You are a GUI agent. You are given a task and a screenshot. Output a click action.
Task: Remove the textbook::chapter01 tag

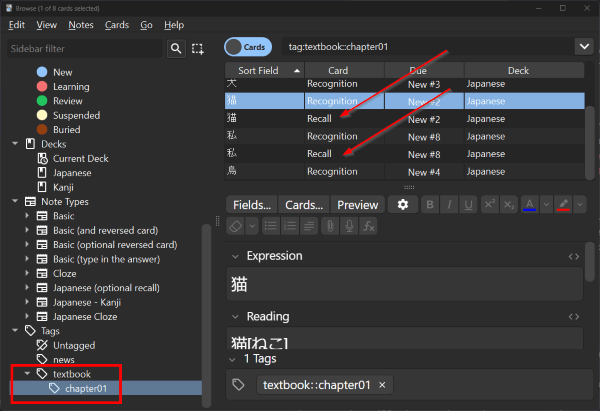click(x=382, y=385)
